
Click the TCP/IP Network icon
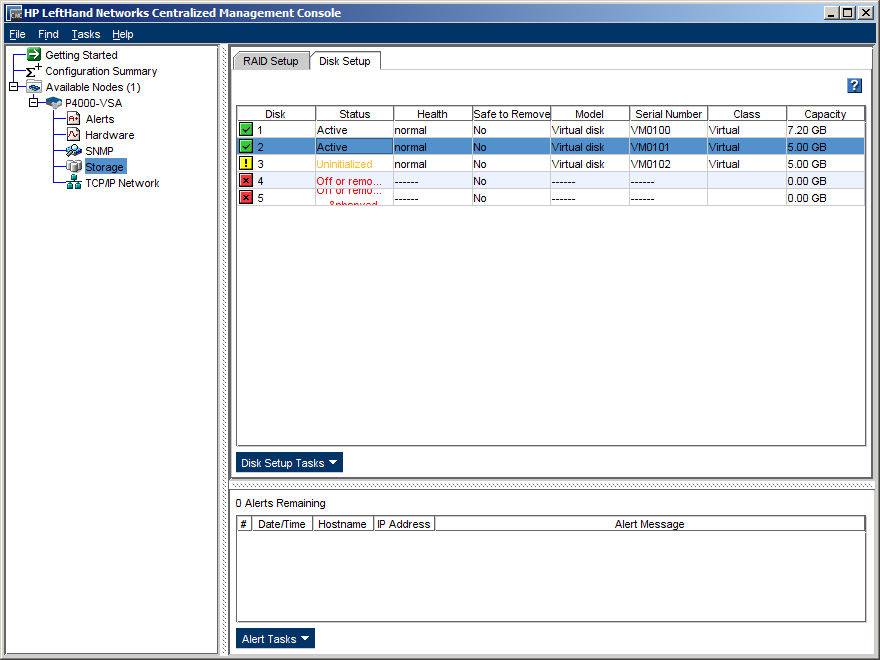pyautogui.click(x=74, y=183)
